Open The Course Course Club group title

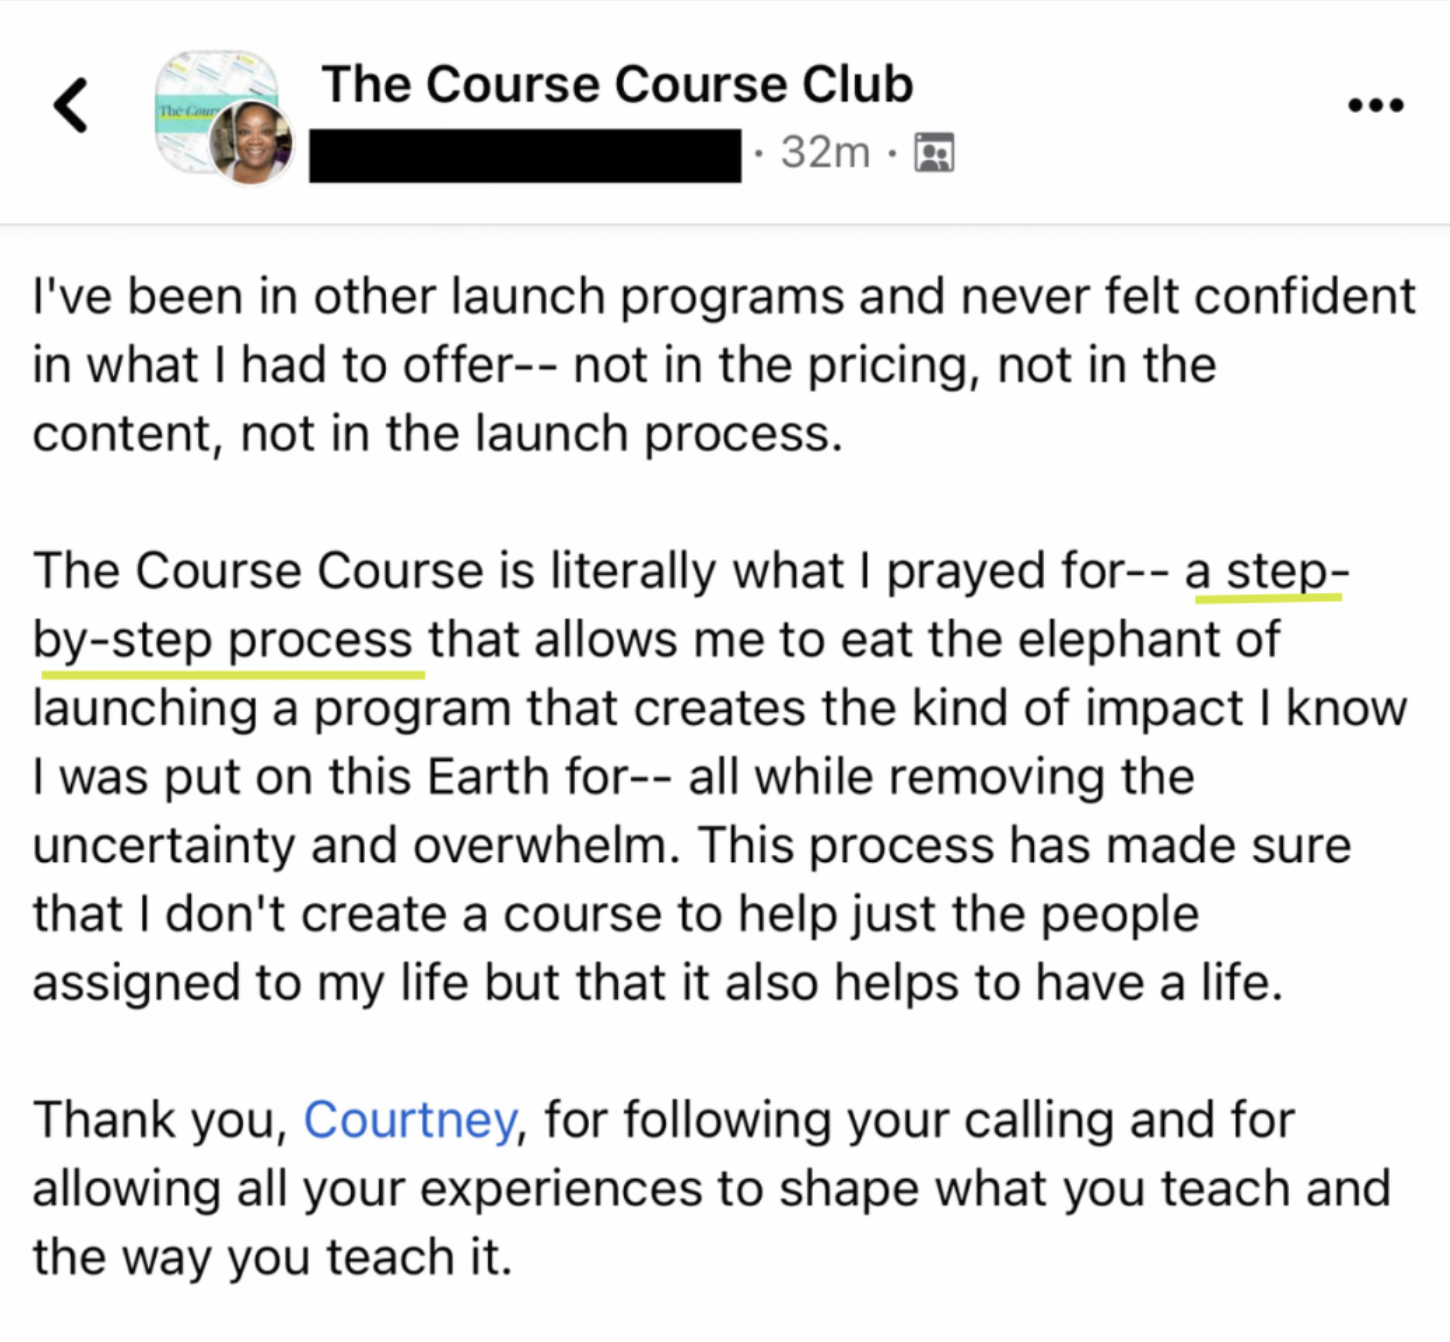click(617, 84)
